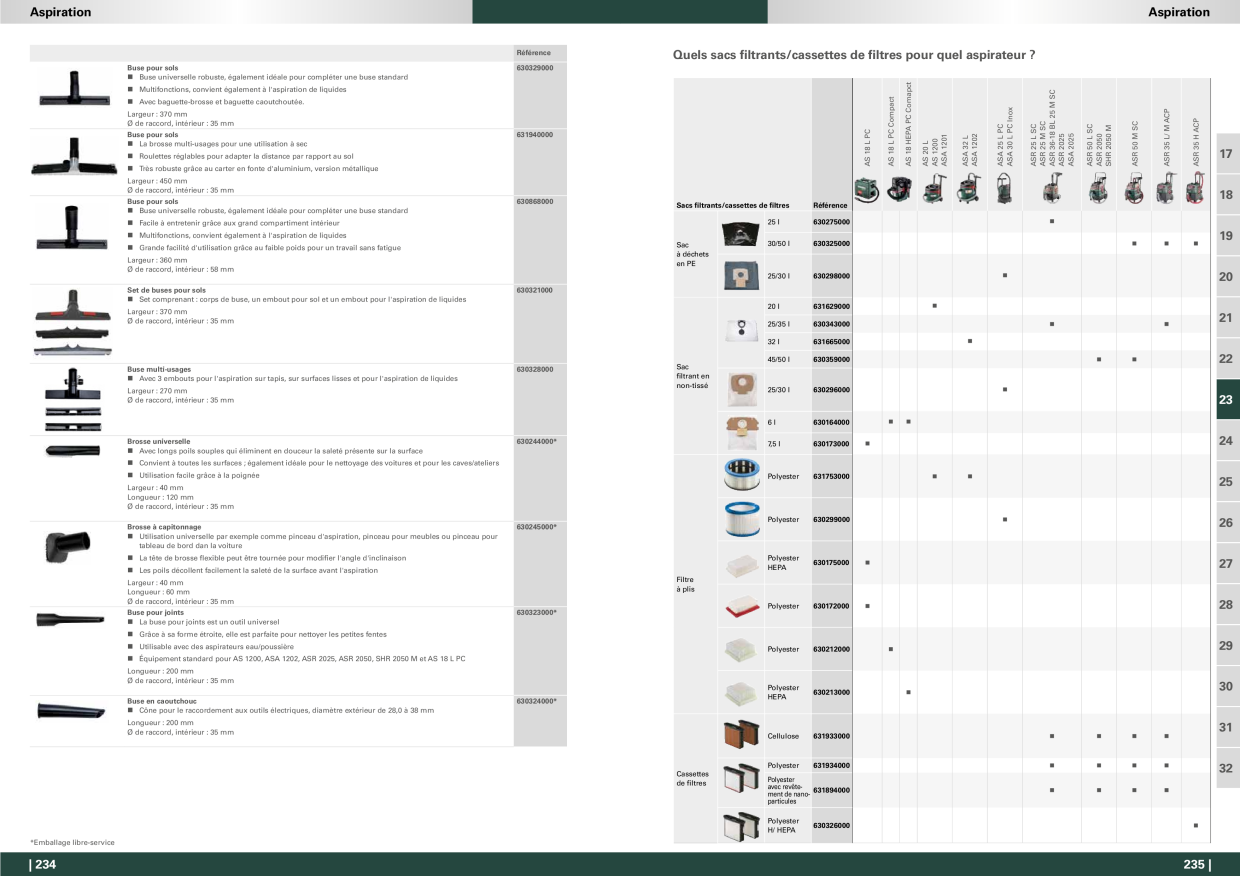Click the highlighted section tab 23
Image resolution: width=1240 pixels, height=876 pixels.
click(1226, 400)
